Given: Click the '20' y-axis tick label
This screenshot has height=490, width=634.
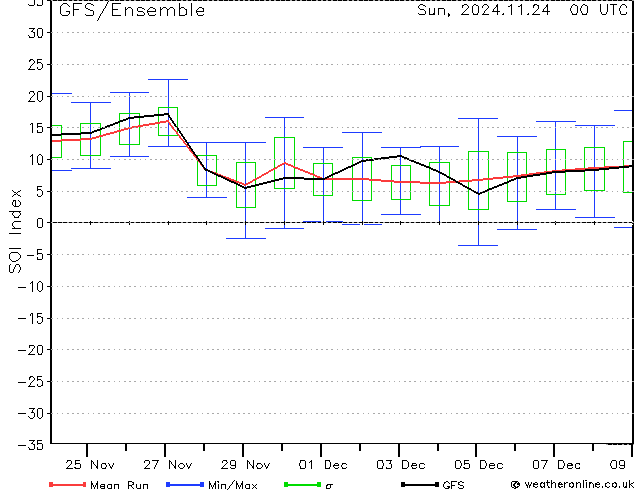Looking at the screenshot, I should pyautogui.click(x=36, y=97).
